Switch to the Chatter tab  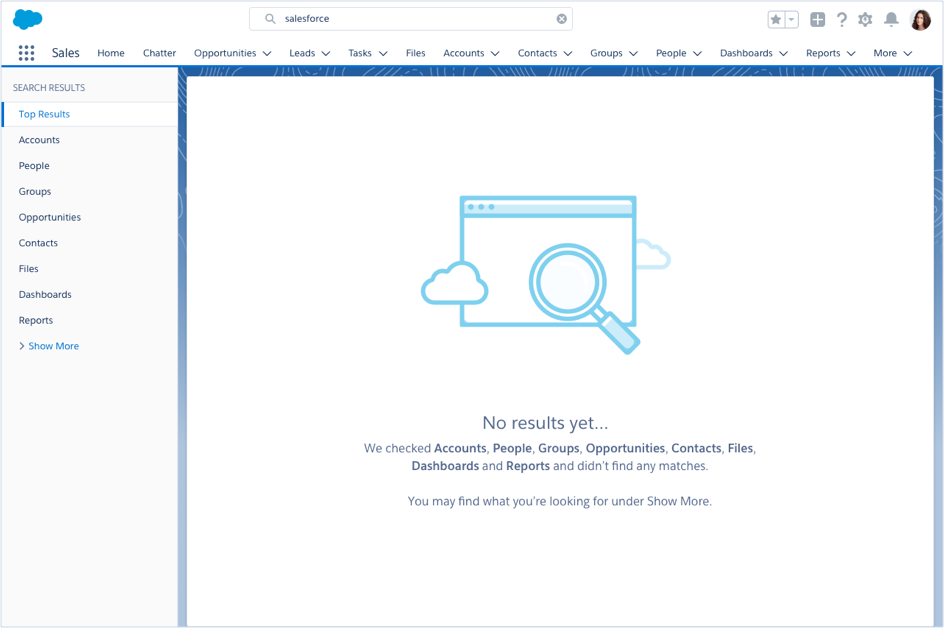(x=159, y=53)
